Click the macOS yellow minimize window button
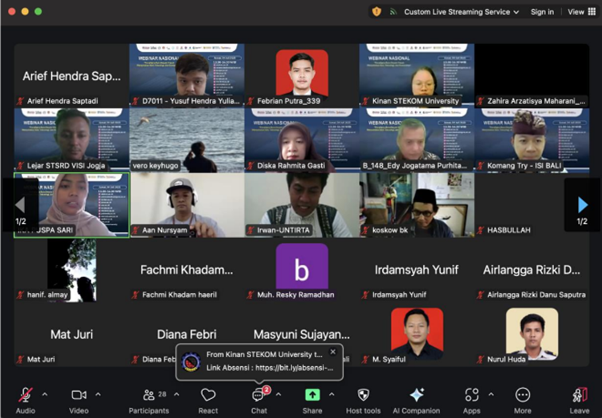Screen dimensions: 602x418 (25, 12)
